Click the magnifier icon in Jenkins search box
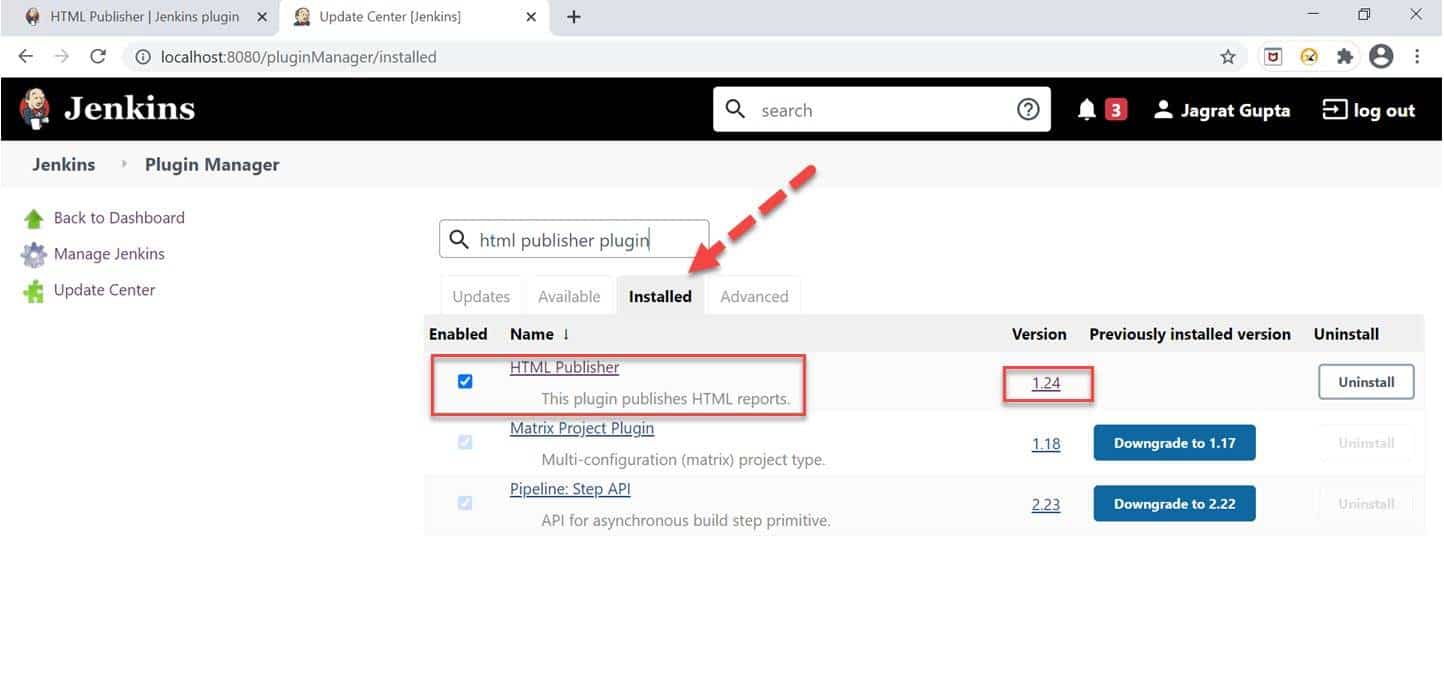 [735, 109]
